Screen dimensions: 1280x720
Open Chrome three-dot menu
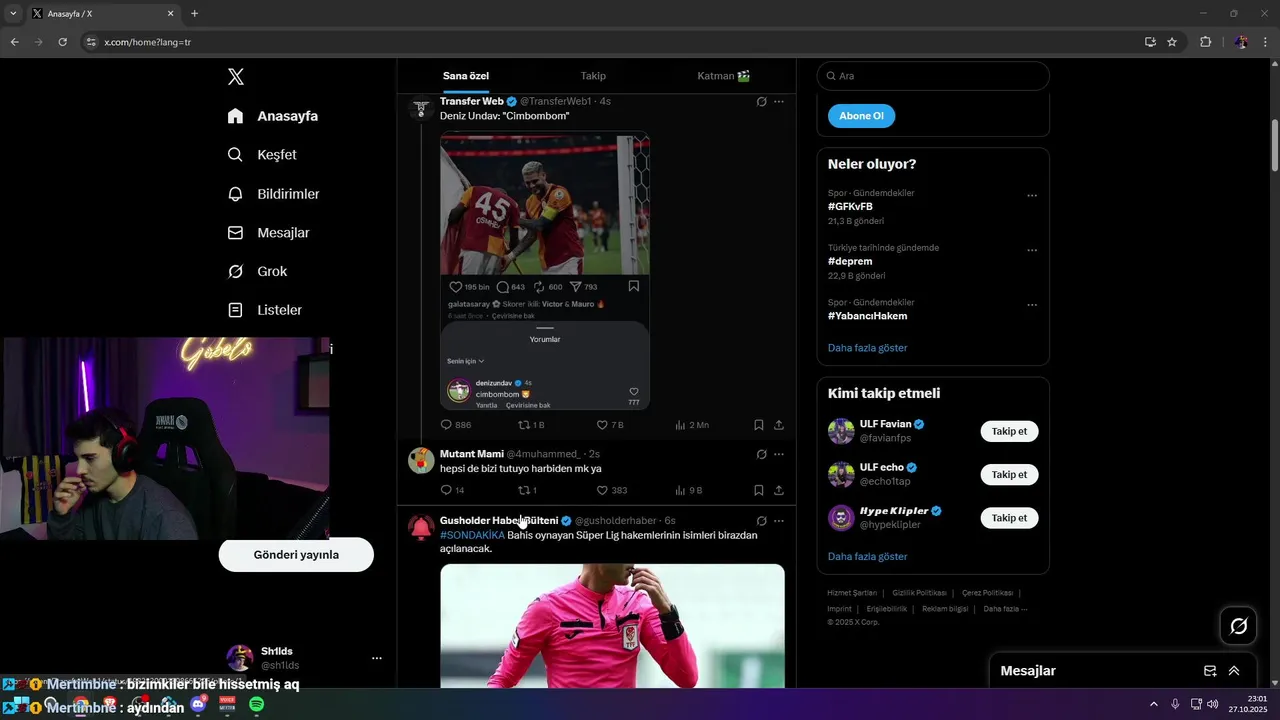click(1266, 42)
